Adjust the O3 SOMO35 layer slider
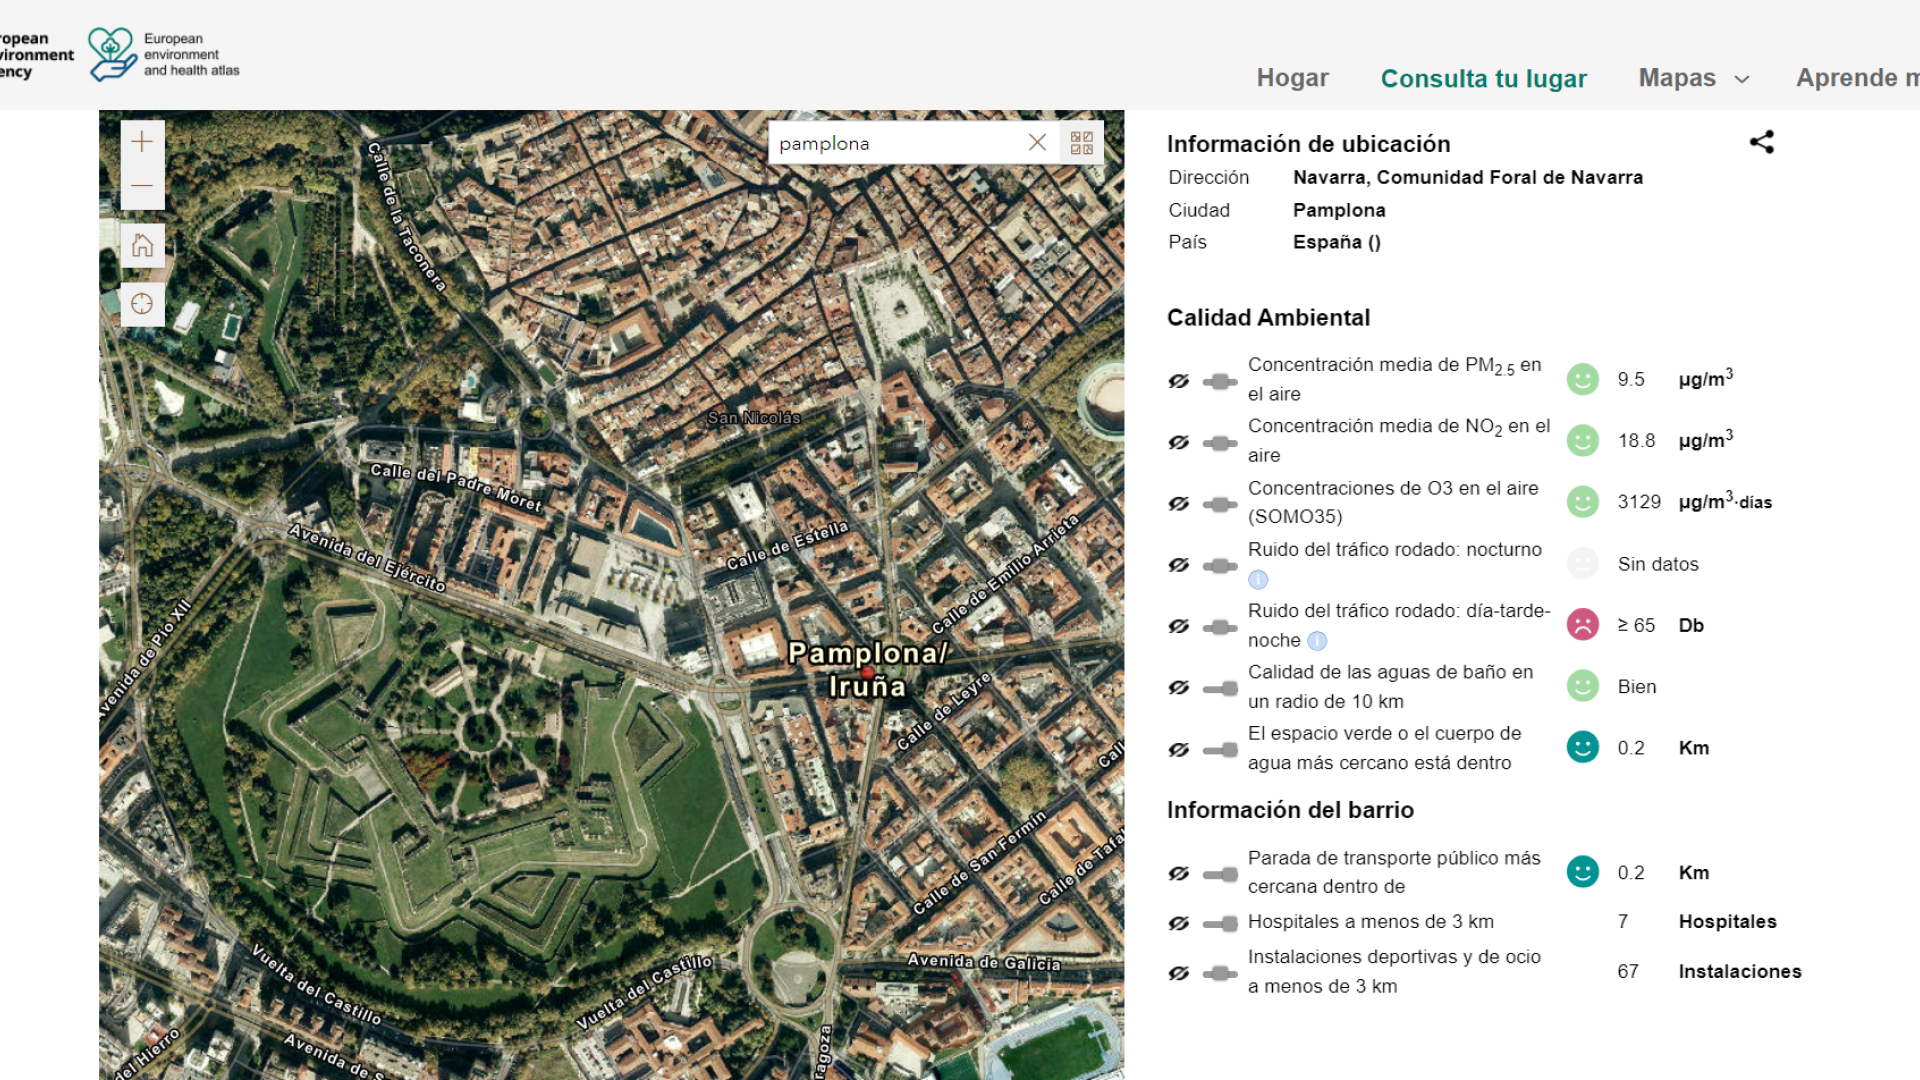Image resolution: width=1920 pixels, height=1080 pixels. (1220, 504)
